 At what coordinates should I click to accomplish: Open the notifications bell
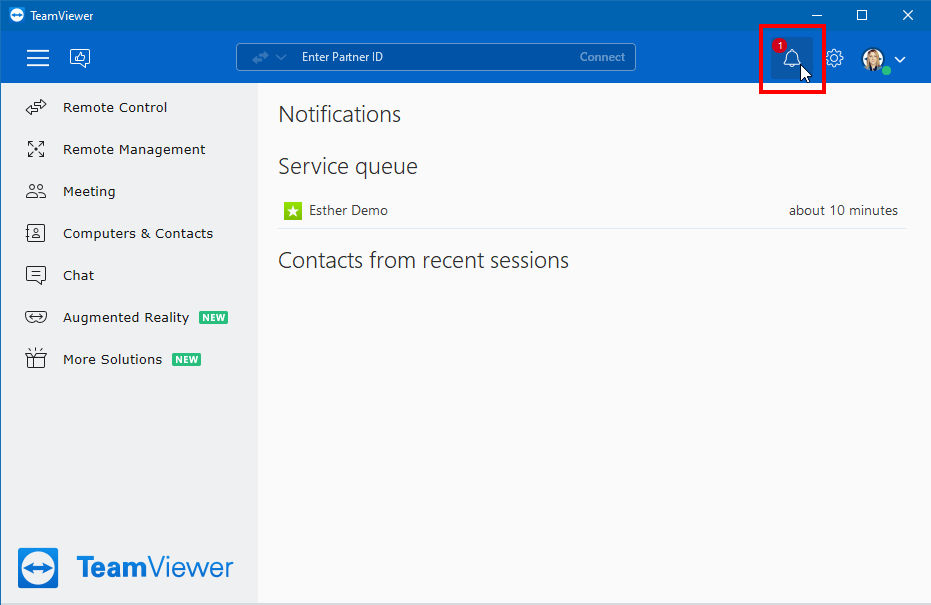791,58
